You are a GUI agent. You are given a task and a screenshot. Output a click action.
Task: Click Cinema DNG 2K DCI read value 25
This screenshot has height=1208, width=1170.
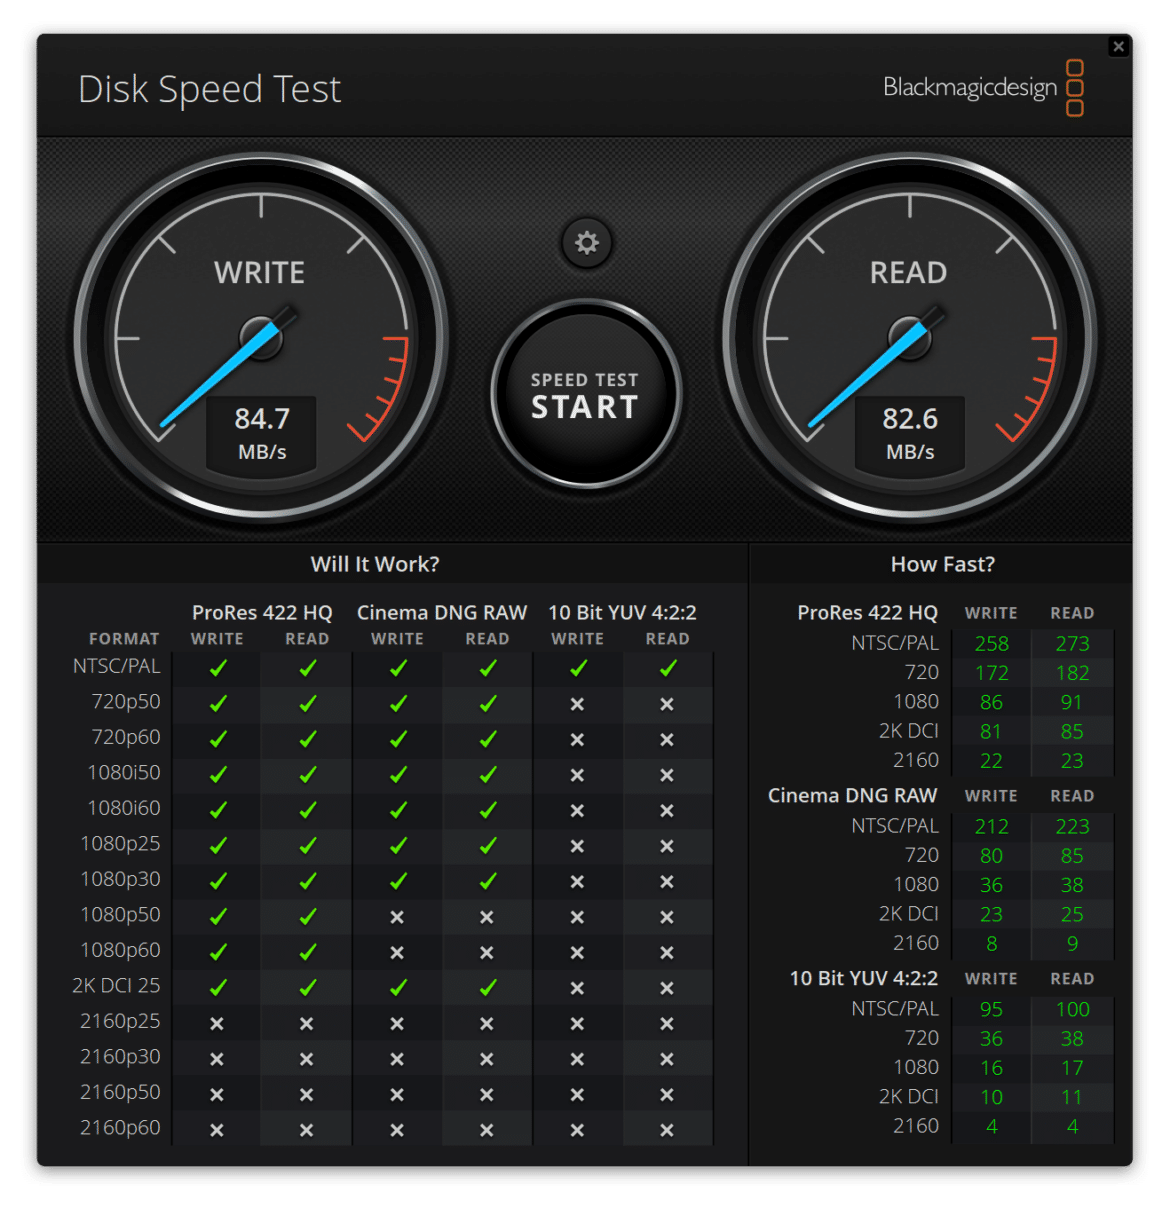tap(1072, 914)
